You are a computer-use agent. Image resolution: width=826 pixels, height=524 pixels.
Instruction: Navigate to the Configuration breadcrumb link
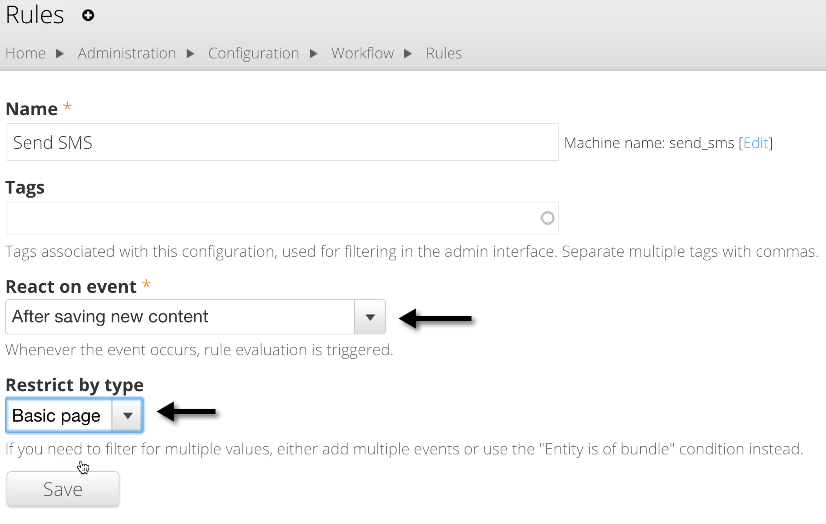pyautogui.click(x=253, y=53)
